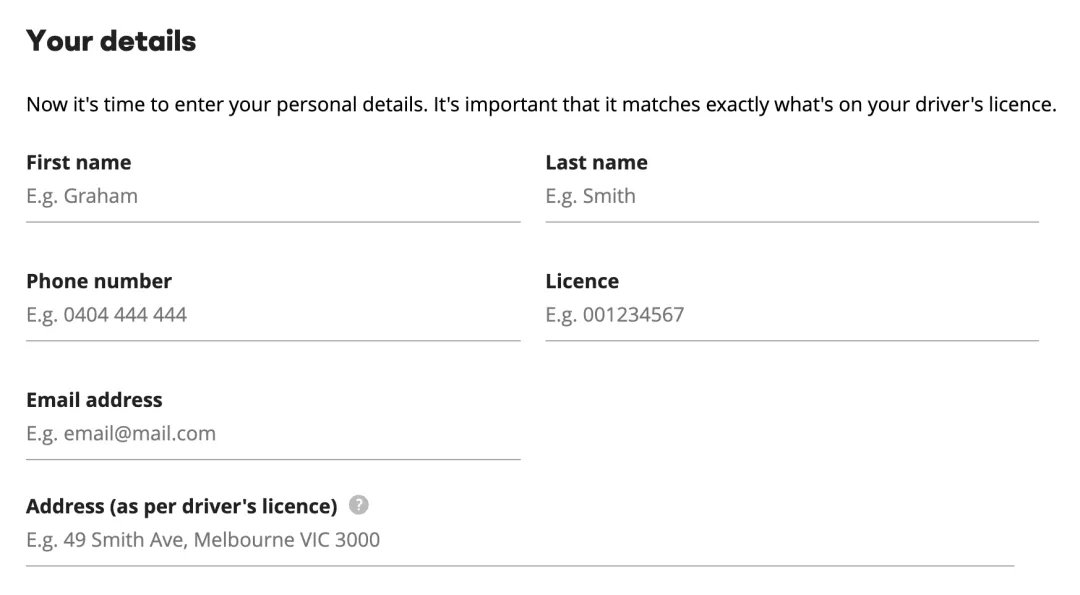Click the E.g. email@mail.com placeholder
The width and height of the screenshot is (1080, 595).
point(121,434)
